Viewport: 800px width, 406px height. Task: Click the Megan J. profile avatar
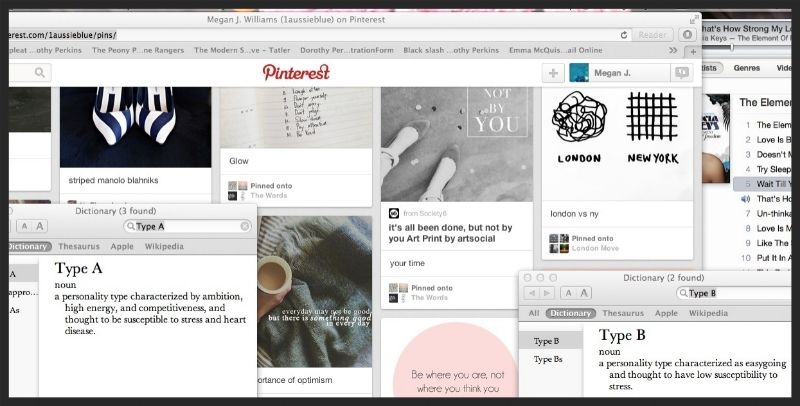pyautogui.click(x=579, y=73)
